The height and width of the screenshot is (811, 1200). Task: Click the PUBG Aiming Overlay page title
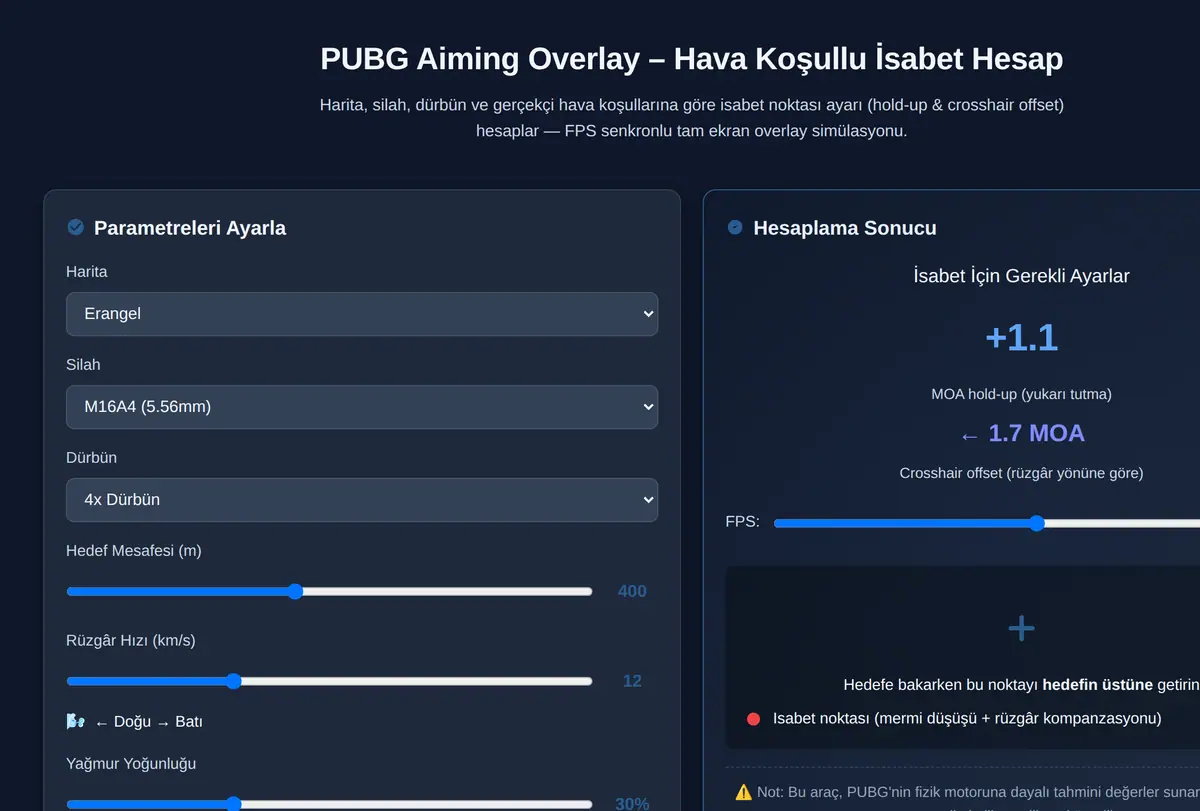point(691,58)
